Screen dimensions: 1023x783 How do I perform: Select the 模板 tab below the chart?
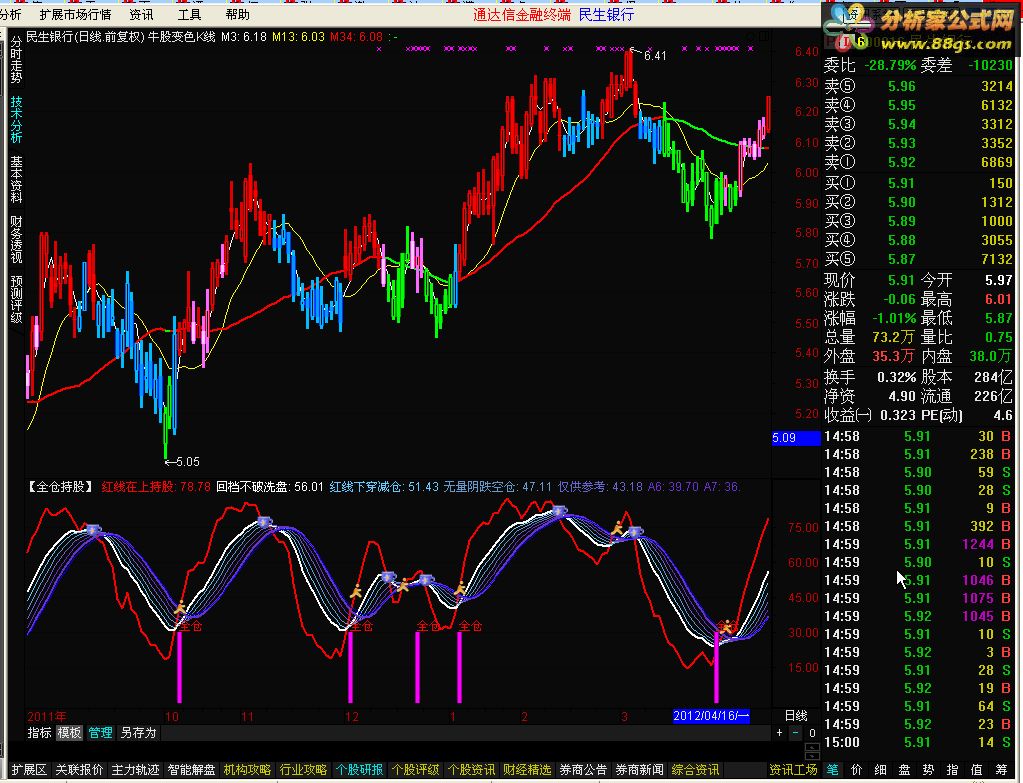69,733
